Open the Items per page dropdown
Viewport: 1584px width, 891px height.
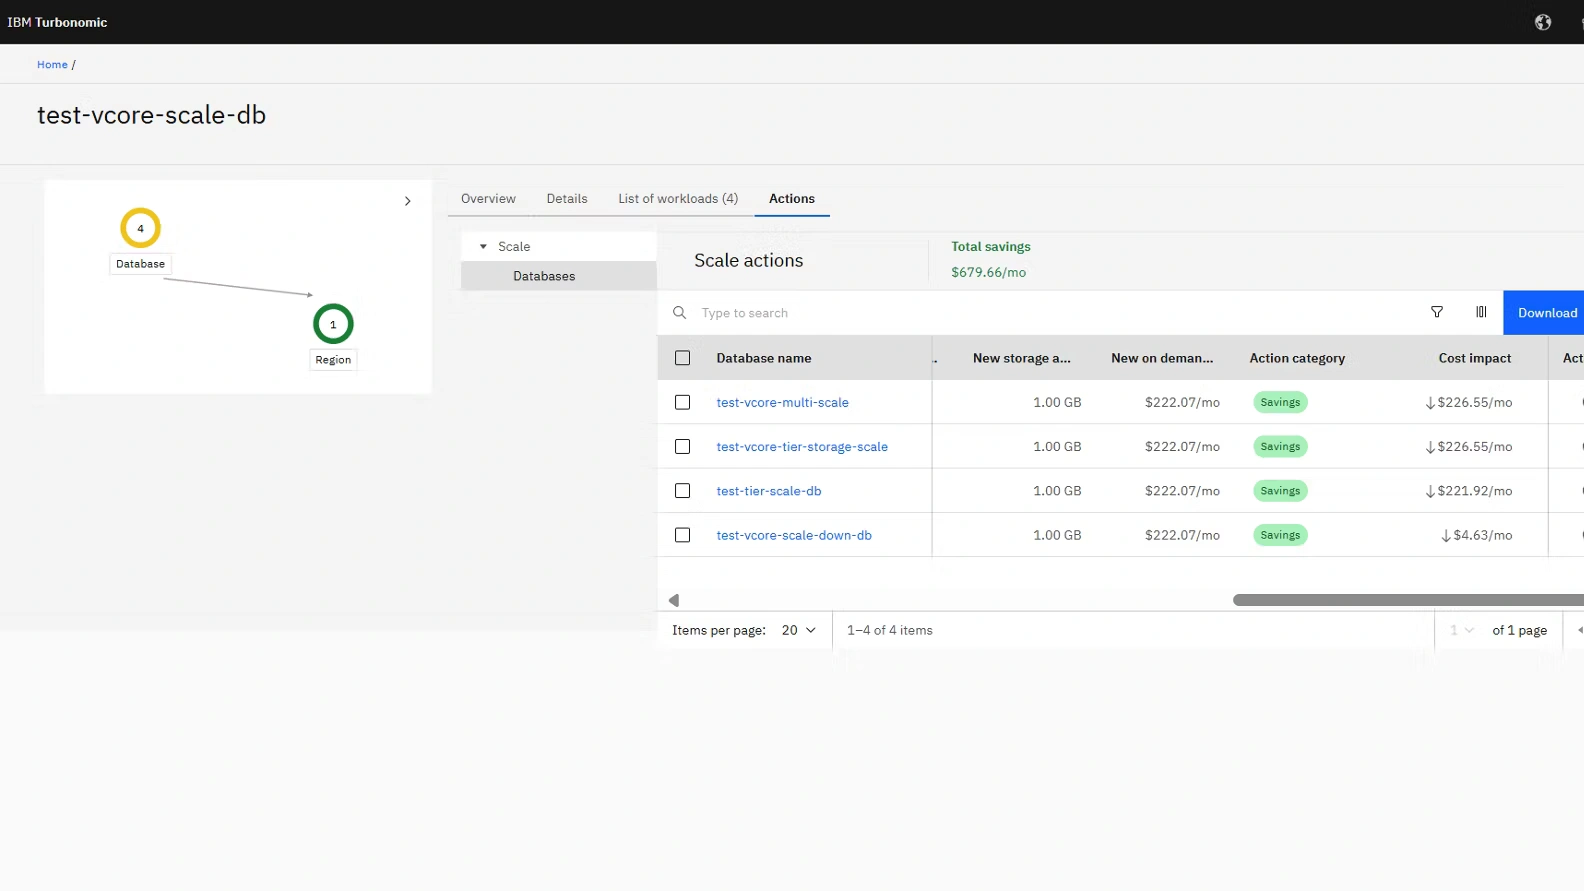point(798,630)
